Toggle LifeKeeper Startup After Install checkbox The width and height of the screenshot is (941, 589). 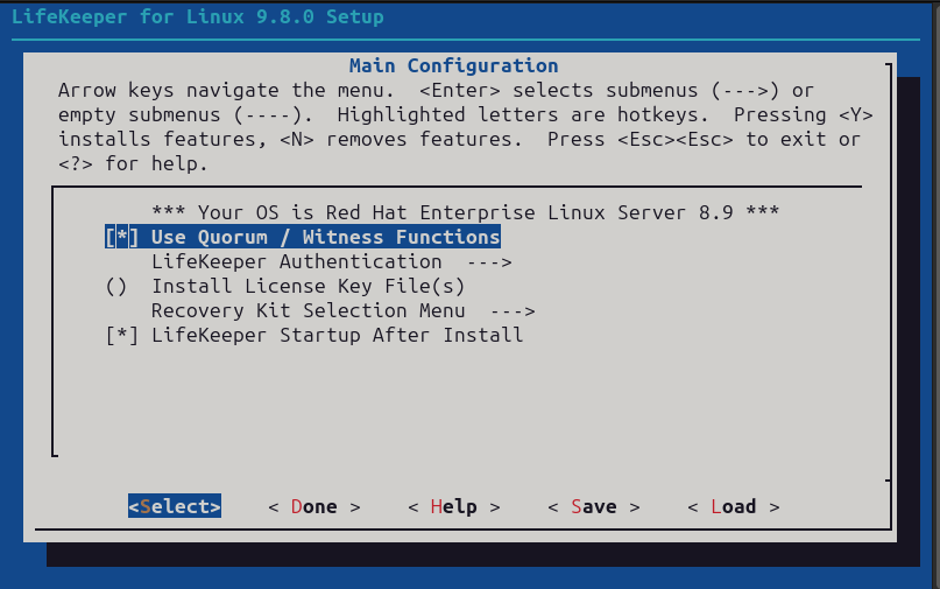[122, 335]
